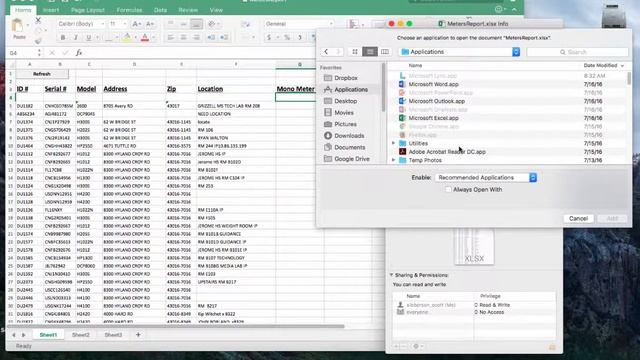This screenshot has height=360, width=640.
Task: Select Microsoft Word.app in the list
Action: [x=433, y=84]
